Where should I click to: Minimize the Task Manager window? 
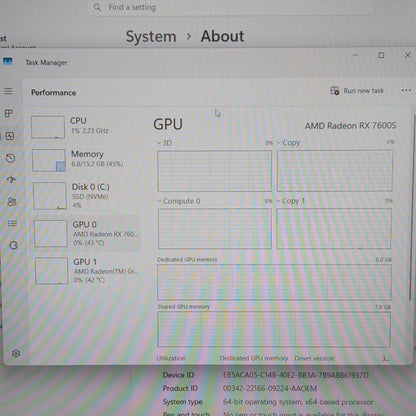point(355,55)
